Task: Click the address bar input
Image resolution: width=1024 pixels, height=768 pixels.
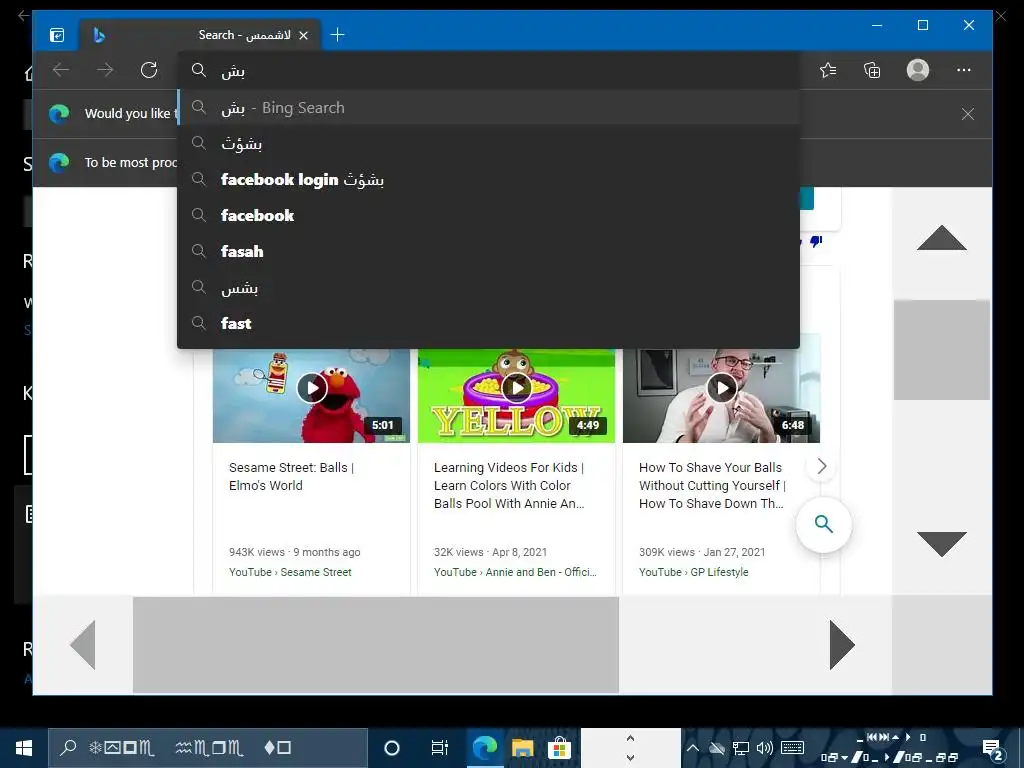Action: (x=488, y=71)
